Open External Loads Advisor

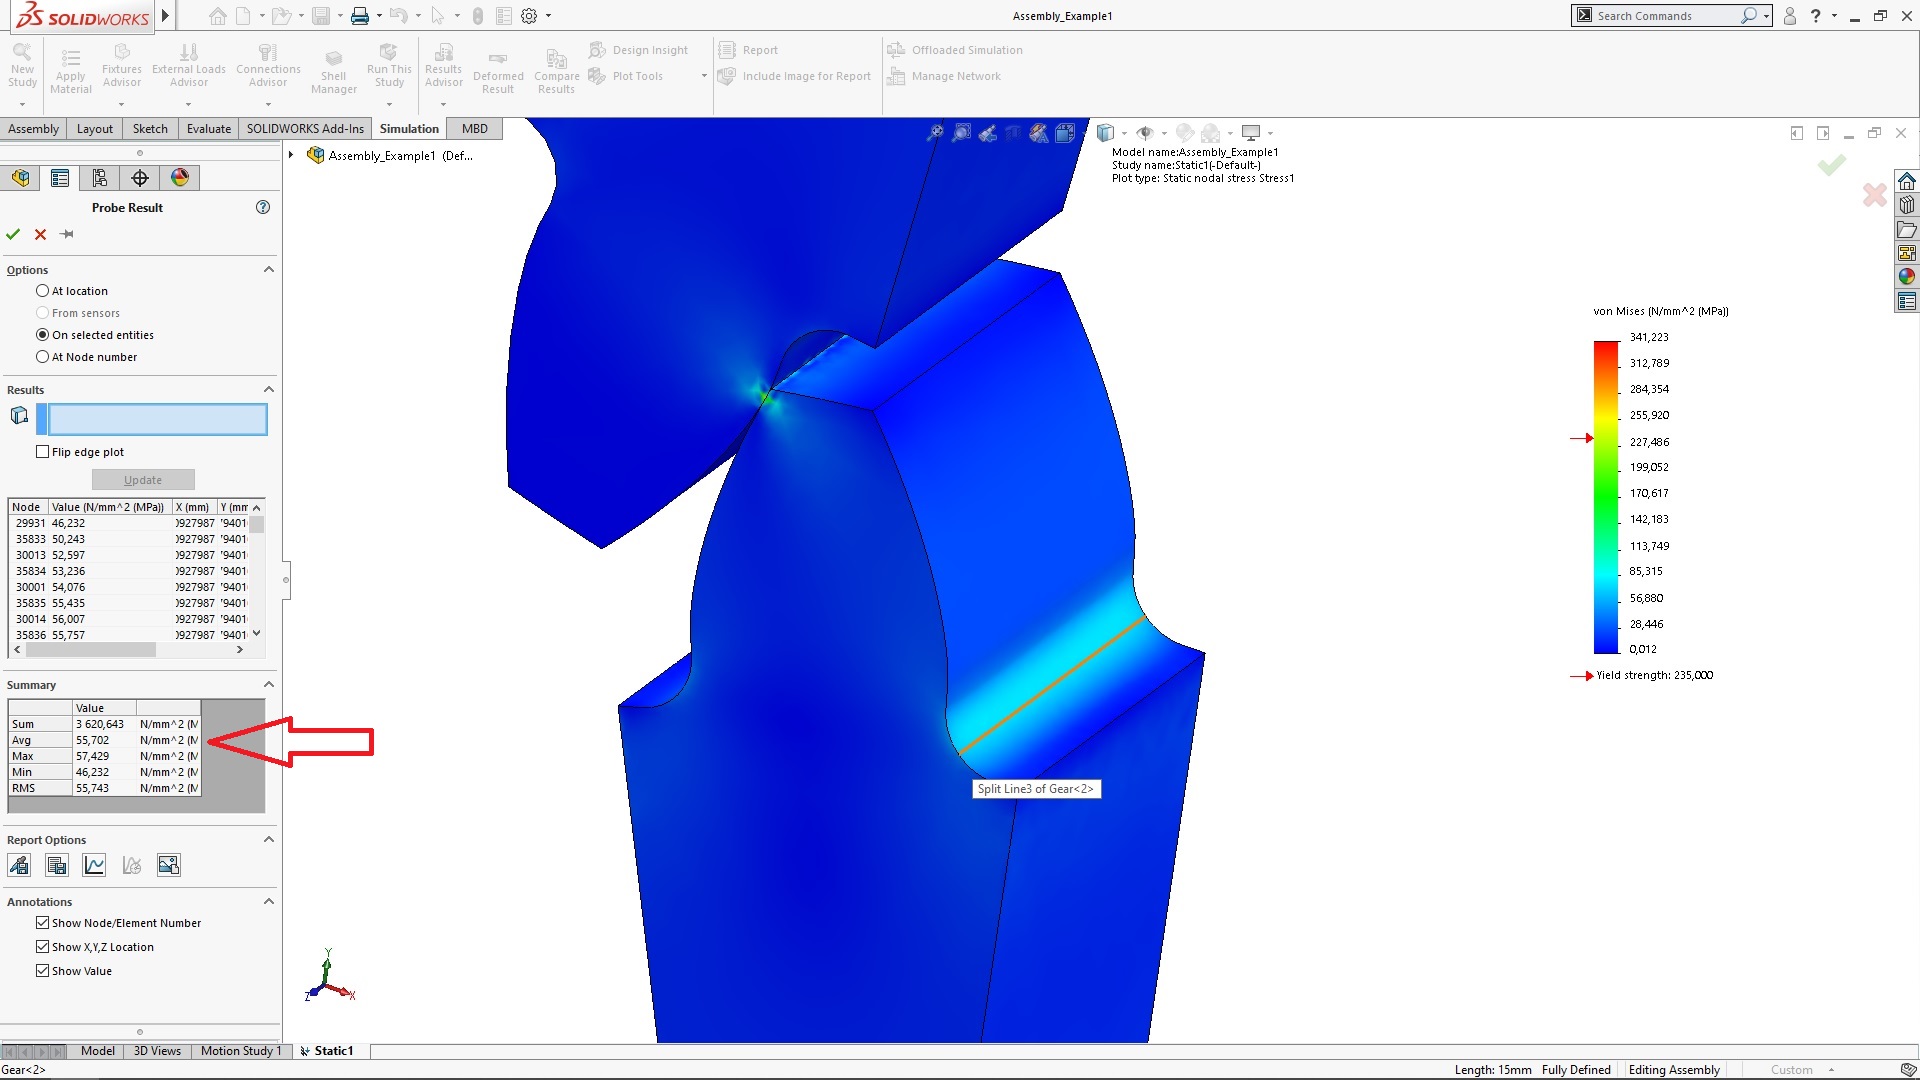click(x=189, y=65)
